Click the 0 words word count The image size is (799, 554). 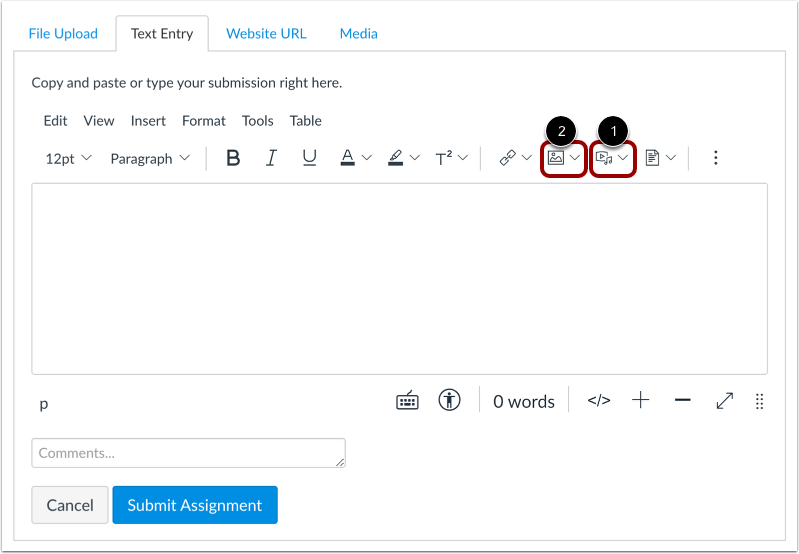pos(524,402)
